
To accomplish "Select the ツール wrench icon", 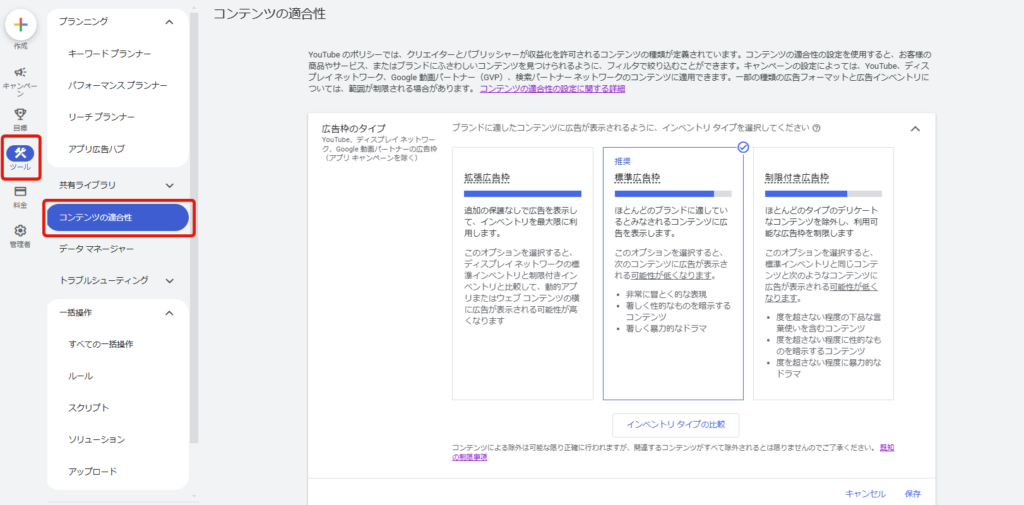I will pyautogui.click(x=20, y=154).
